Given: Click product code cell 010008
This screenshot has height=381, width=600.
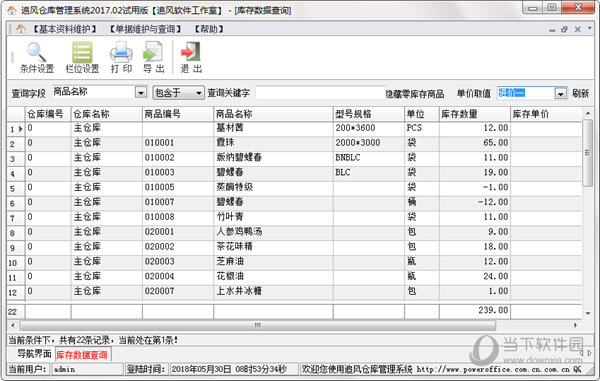Looking at the screenshot, I should point(178,217).
